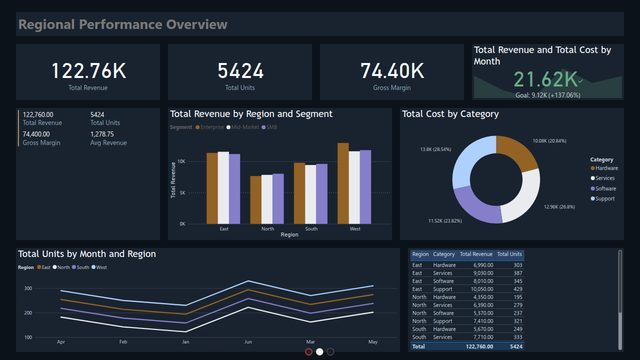Image resolution: width=640 pixels, height=360 pixels.
Task: Select the white middle page dot
Action: 320,352
